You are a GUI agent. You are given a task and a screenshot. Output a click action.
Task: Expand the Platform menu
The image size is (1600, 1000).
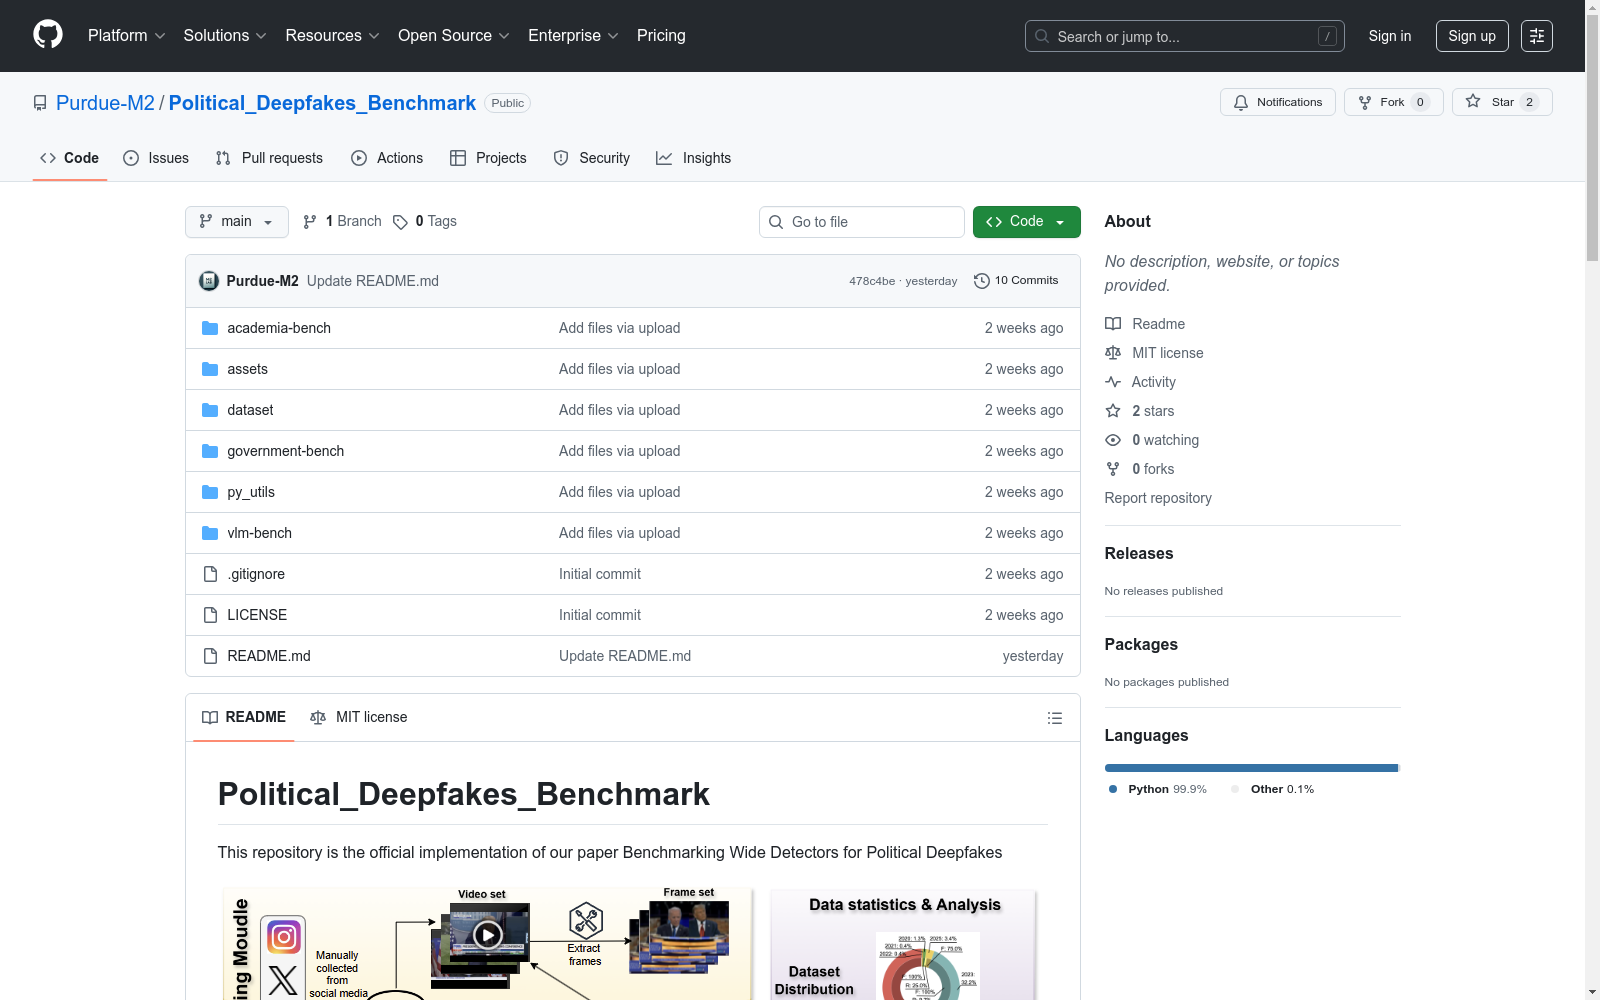point(126,36)
